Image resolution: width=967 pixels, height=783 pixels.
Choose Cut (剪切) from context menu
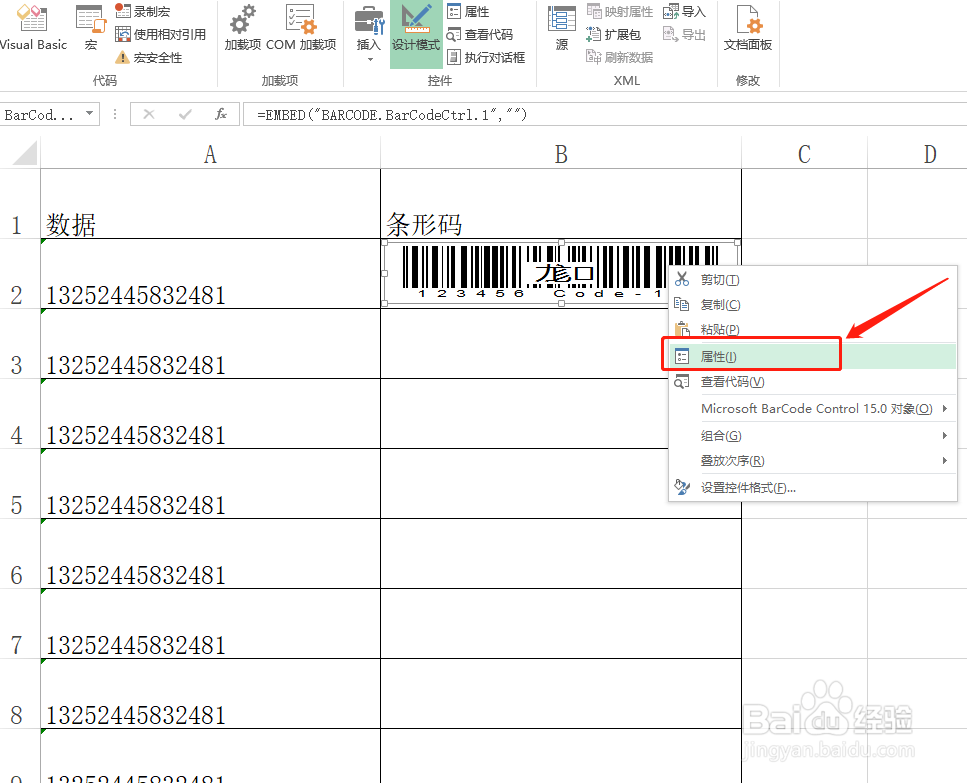[x=813, y=280]
